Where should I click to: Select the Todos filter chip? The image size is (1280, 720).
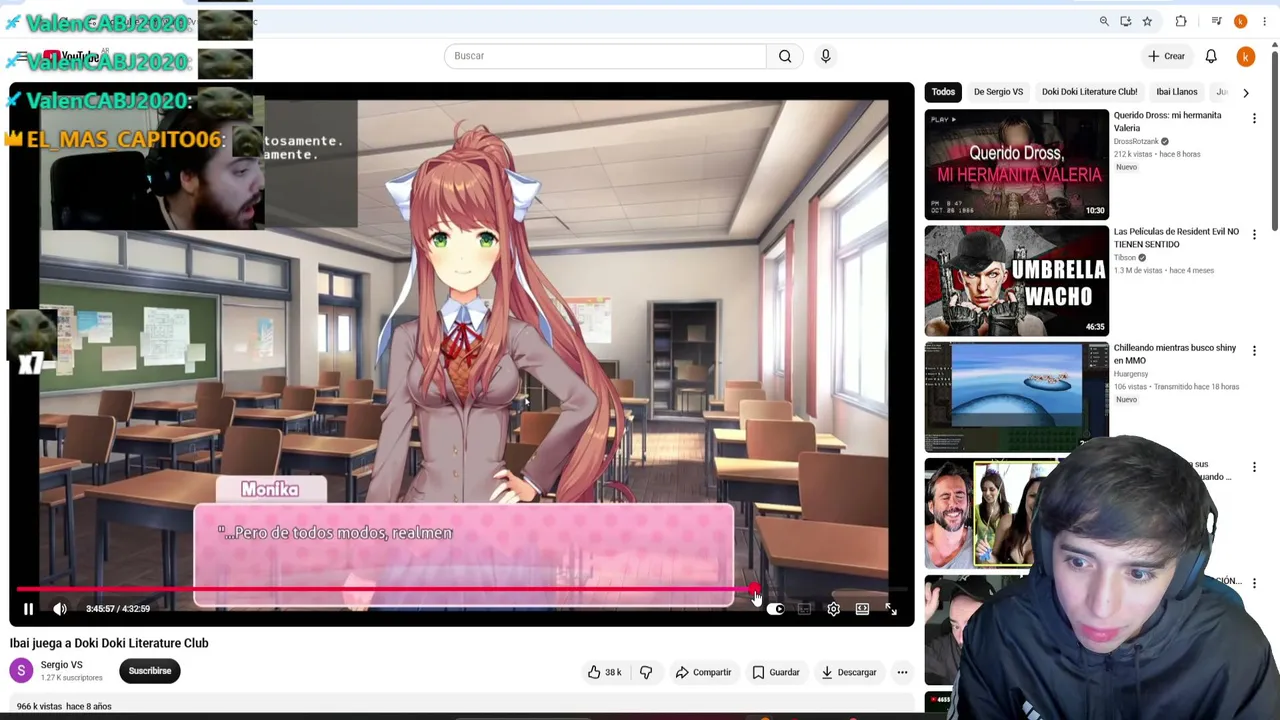pos(943,92)
